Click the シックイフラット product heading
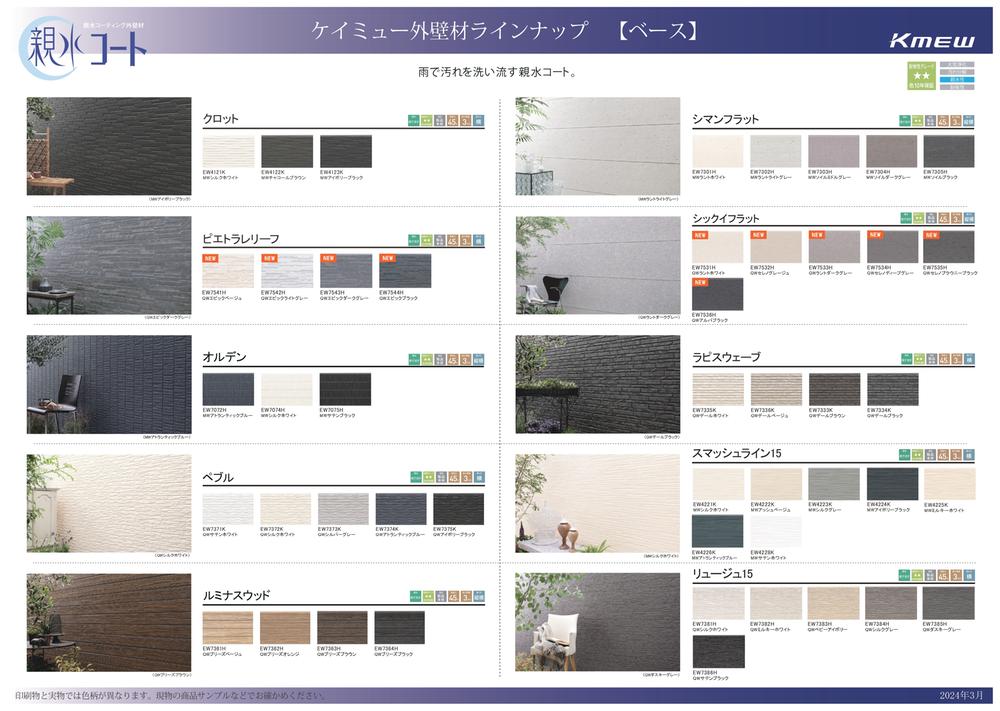Image resolution: width=1000 pixels, height=711 pixels. (726, 218)
